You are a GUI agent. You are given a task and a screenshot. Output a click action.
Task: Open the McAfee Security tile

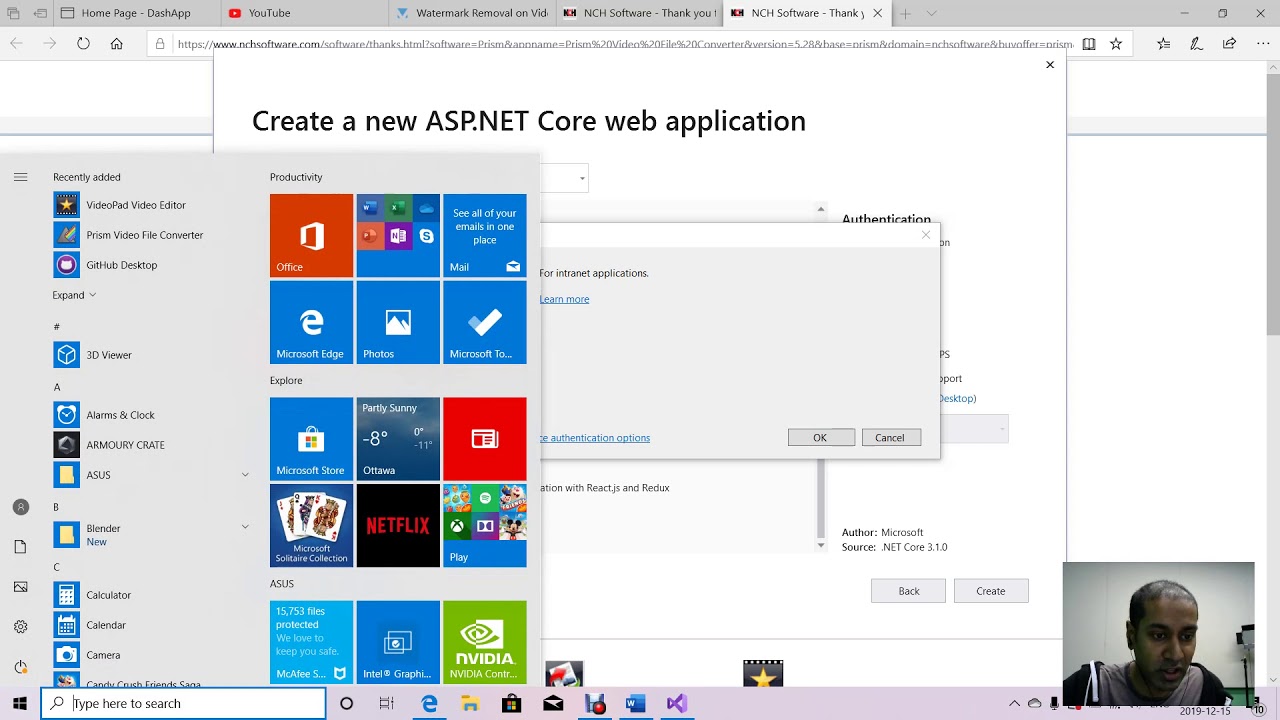click(311, 642)
